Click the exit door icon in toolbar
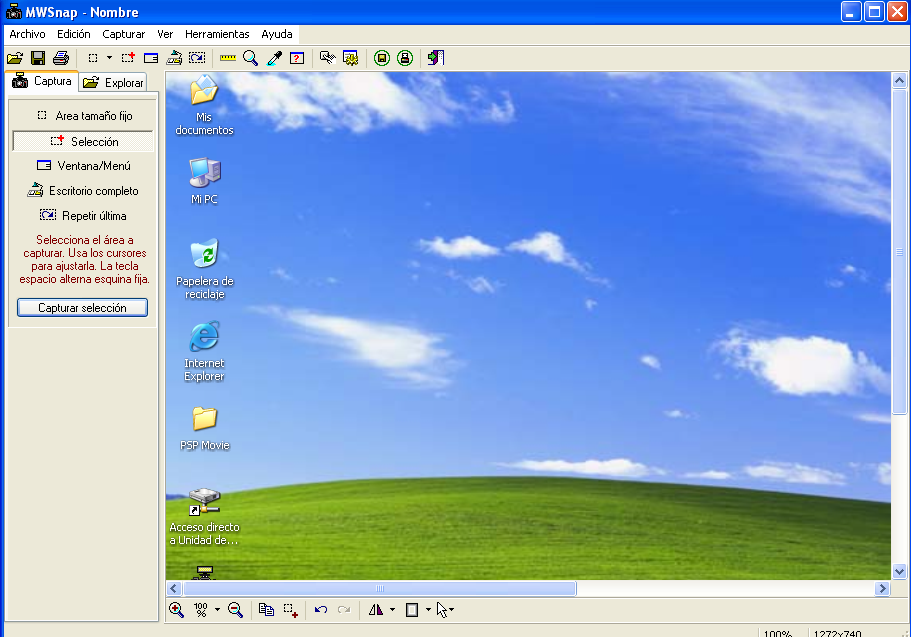This screenshot has height=637, width=911. (x=436, y=58)
